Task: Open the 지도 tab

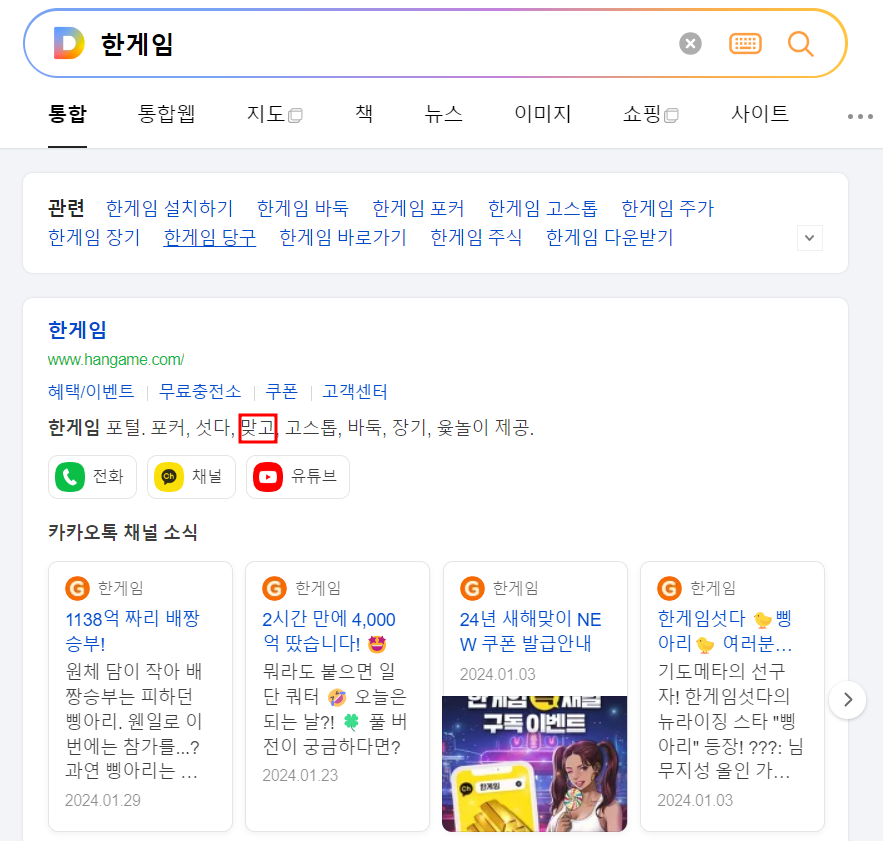Action: pos(274,114)
